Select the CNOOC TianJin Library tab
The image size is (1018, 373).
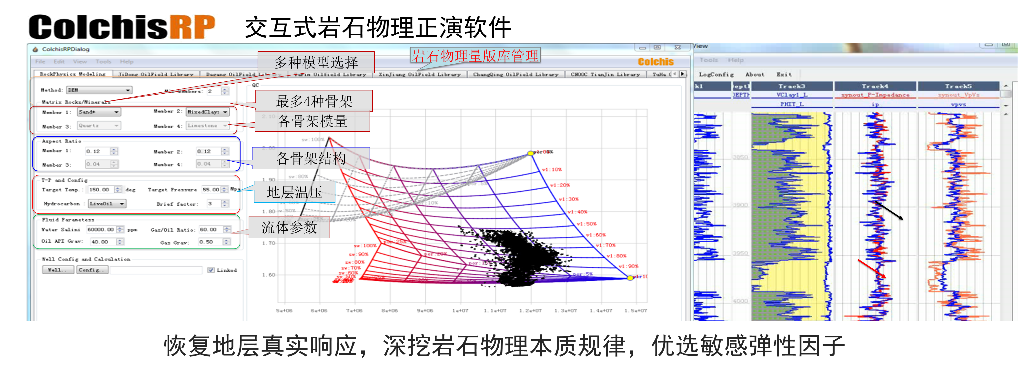605,75
